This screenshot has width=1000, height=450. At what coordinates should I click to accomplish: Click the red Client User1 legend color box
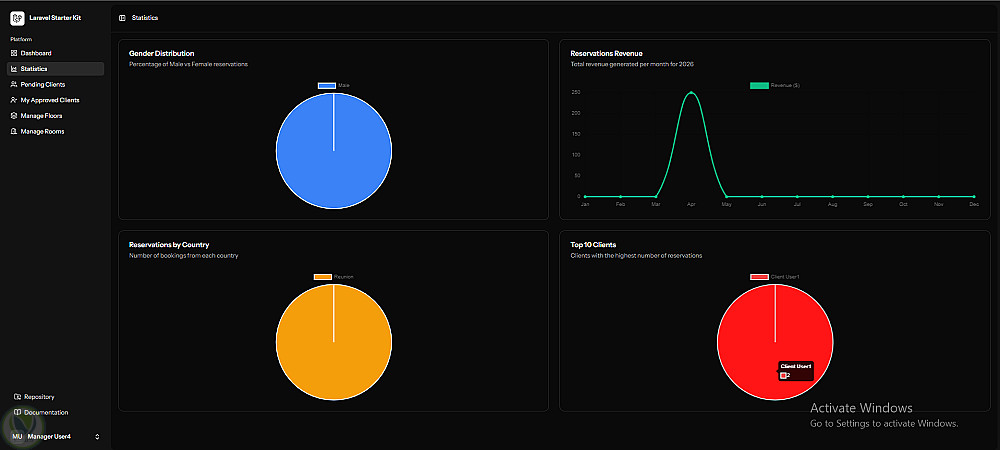(759, 277)
